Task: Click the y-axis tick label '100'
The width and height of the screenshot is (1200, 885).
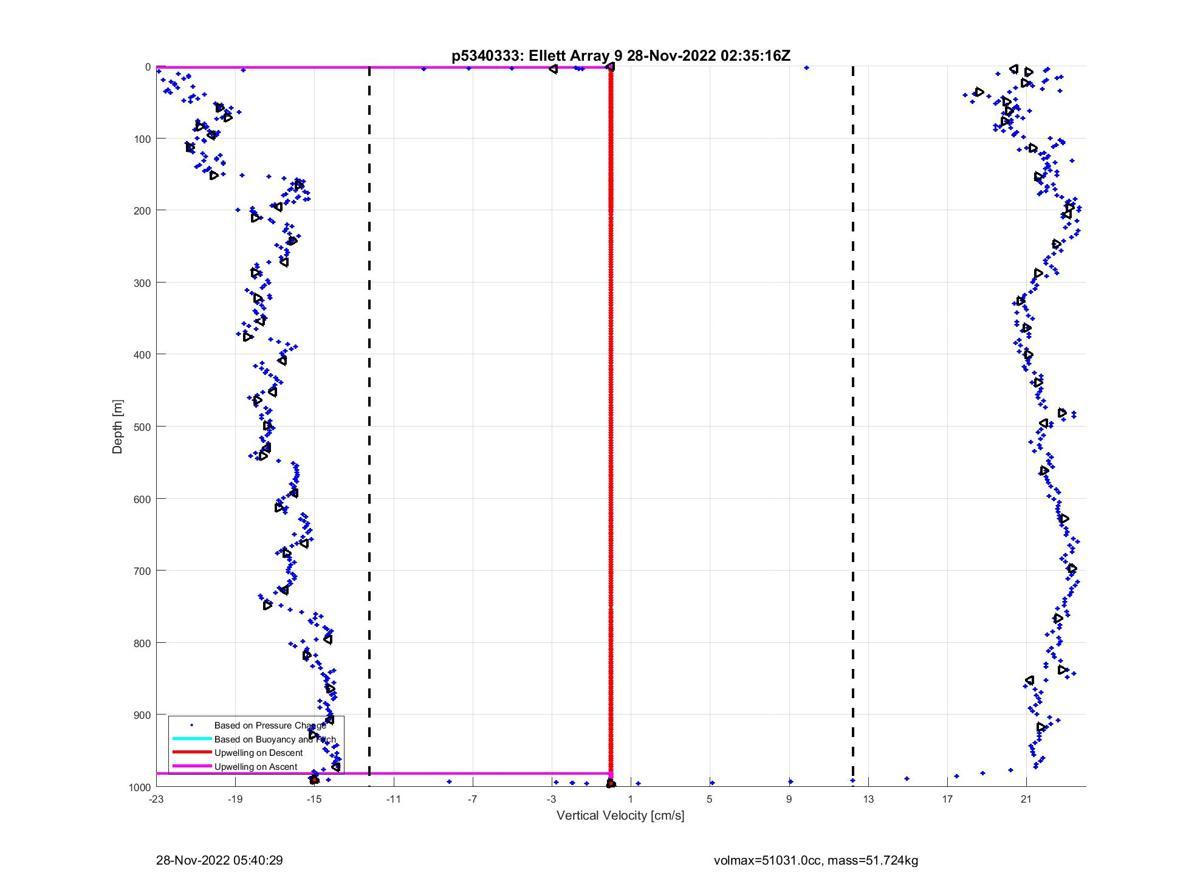Action: click(x=142, y=139)
